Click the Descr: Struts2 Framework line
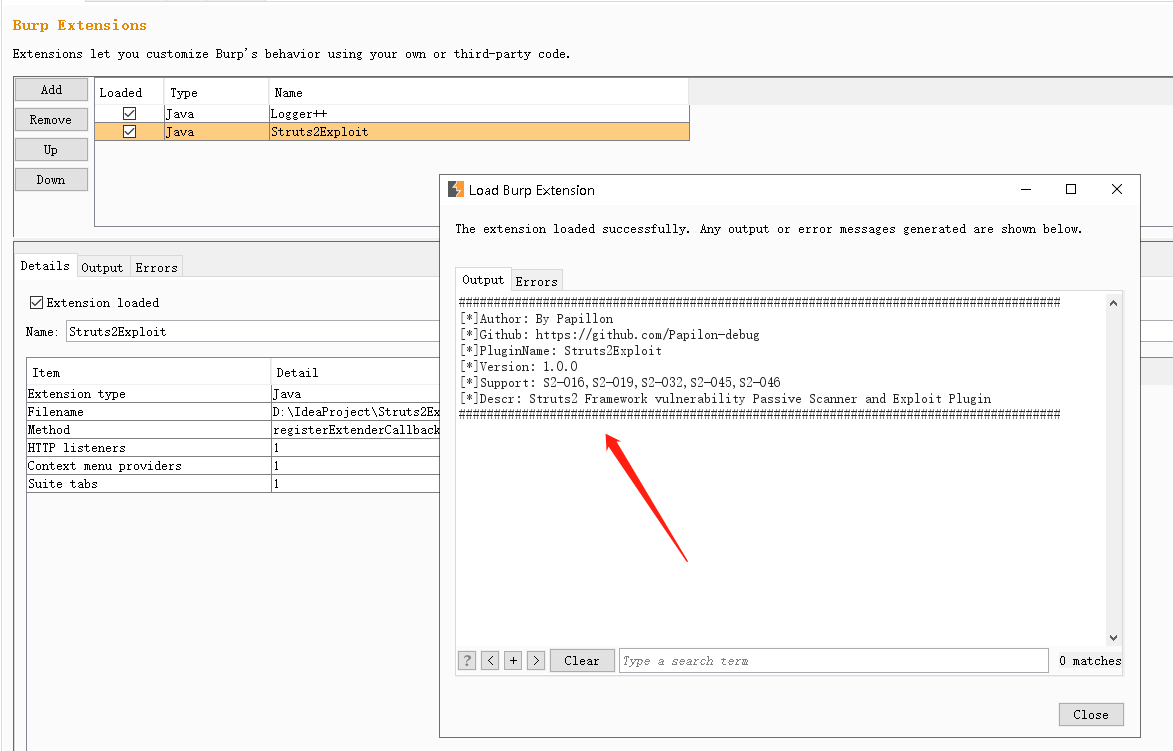Image resolution: width=1173 pixels, height=751 pixels. (726, 399)
